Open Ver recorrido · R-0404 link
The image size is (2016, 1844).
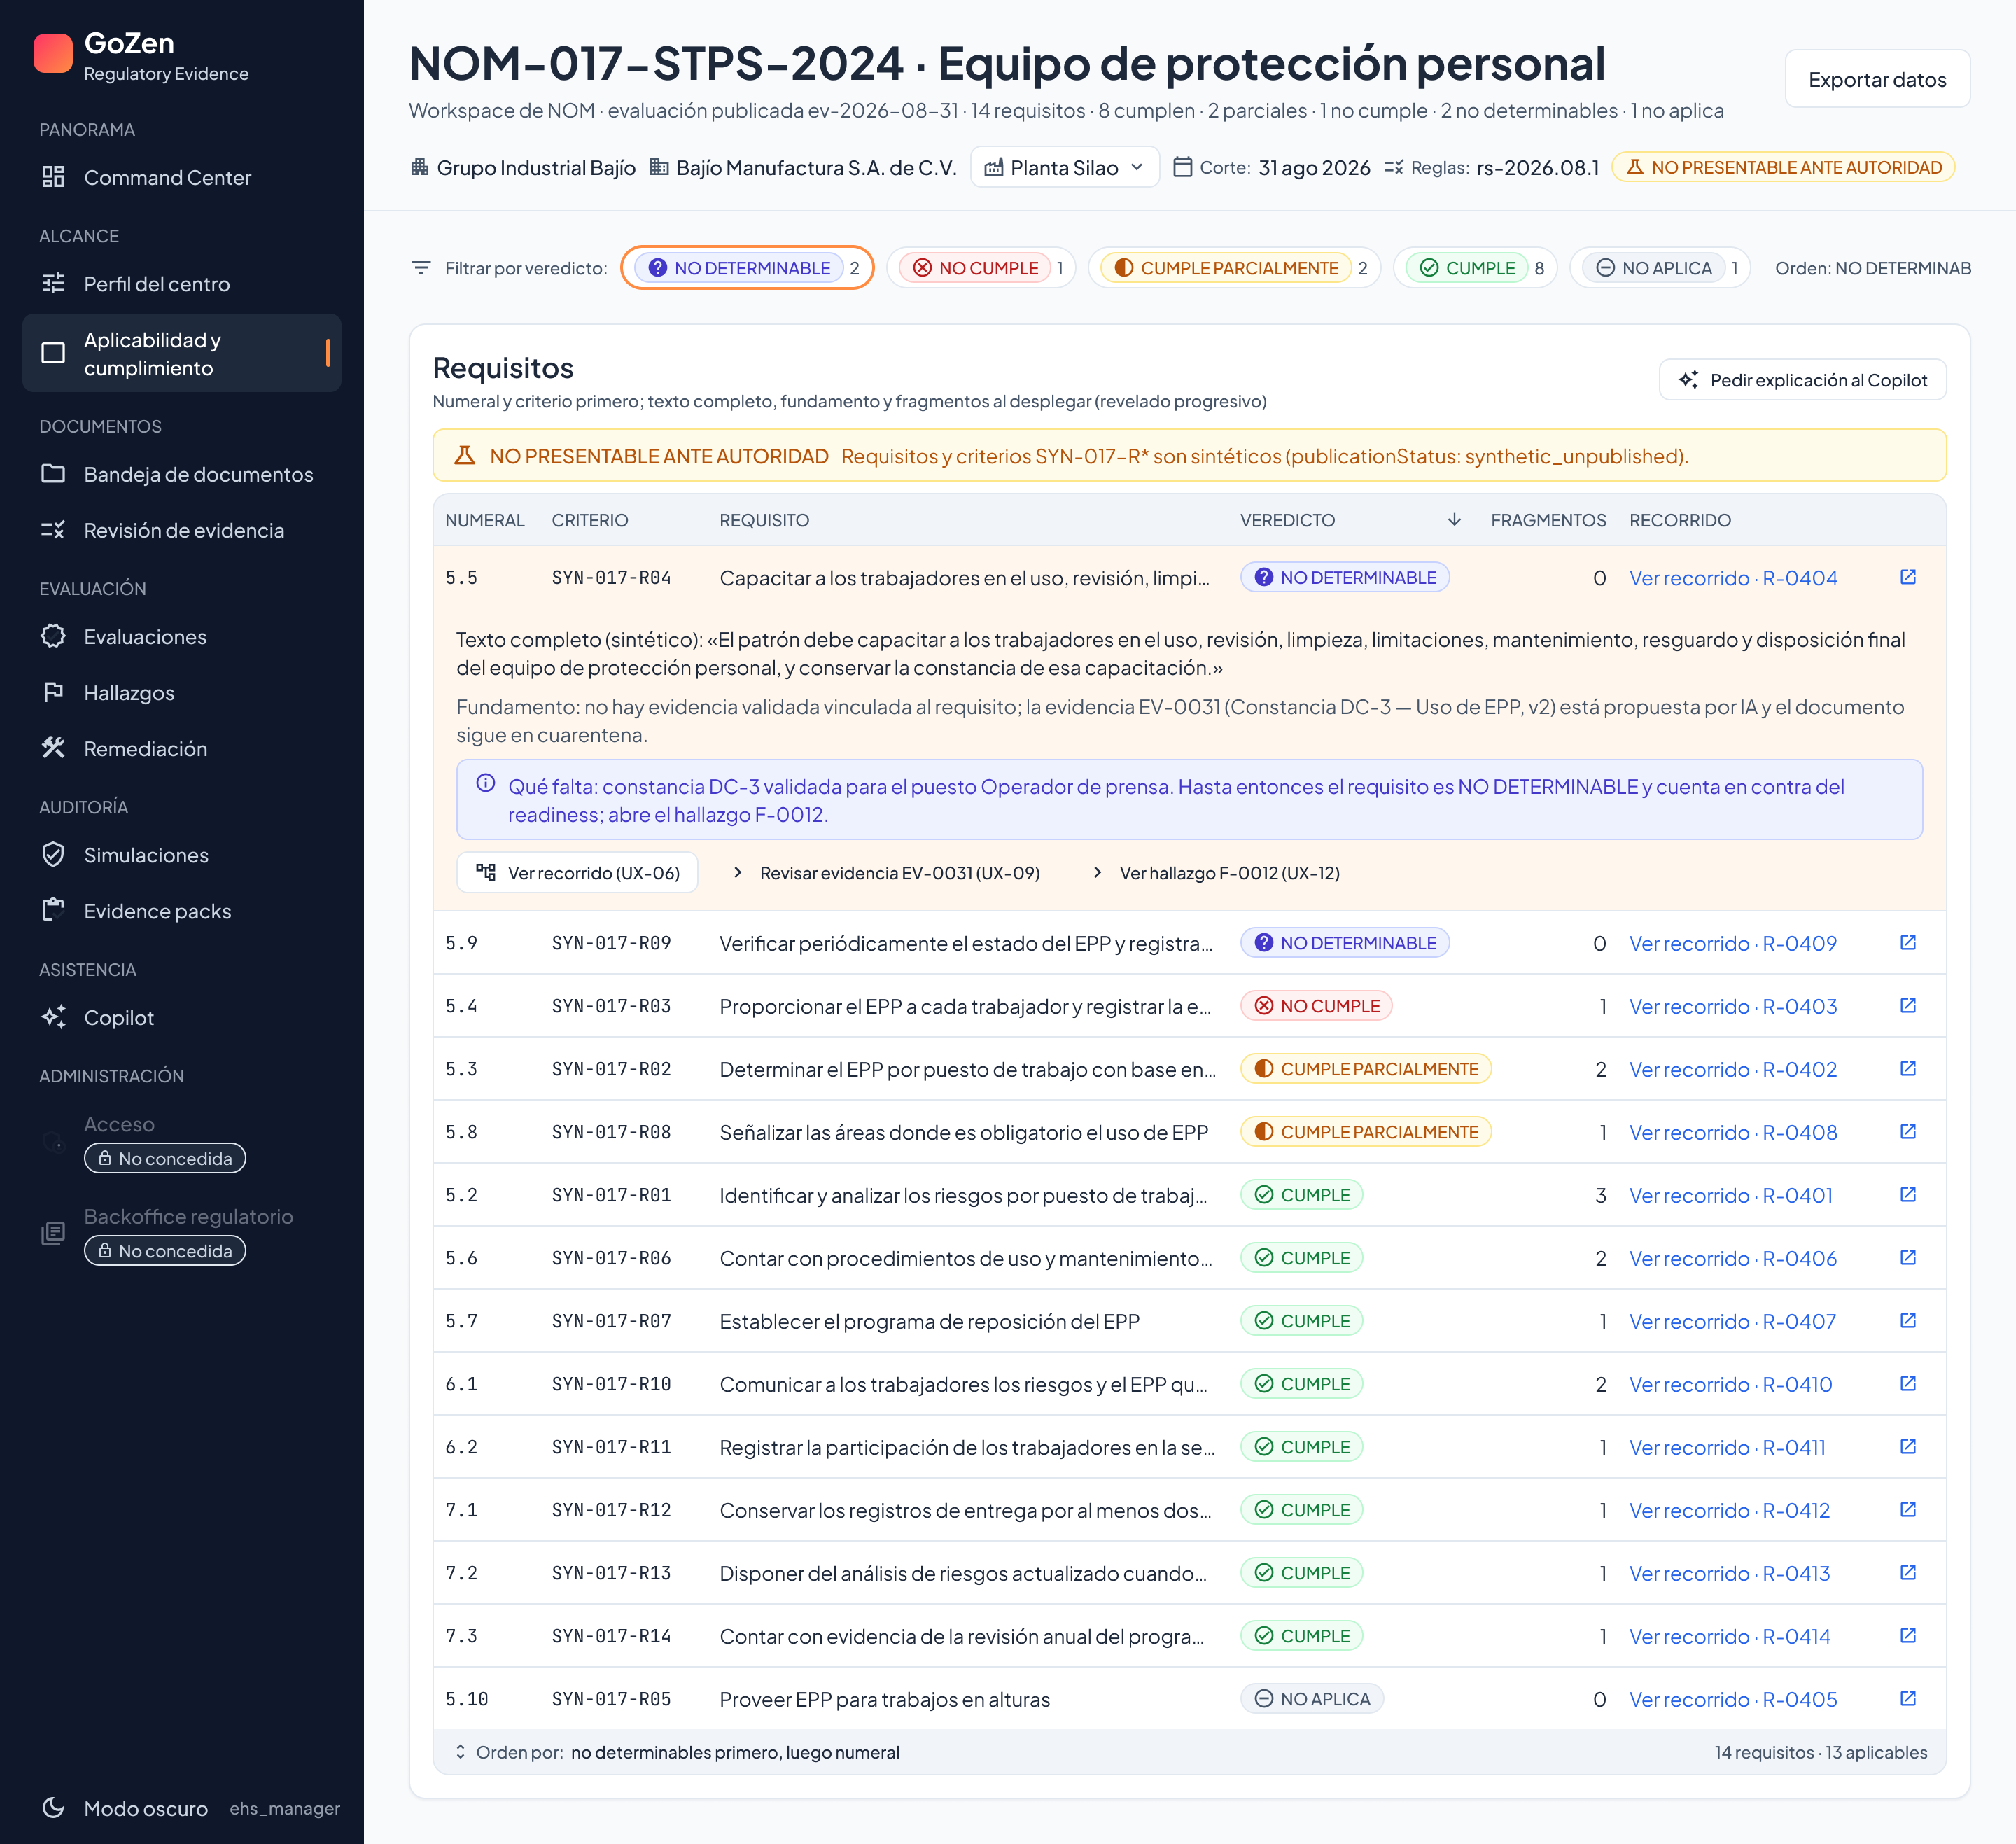point(1733,578)
